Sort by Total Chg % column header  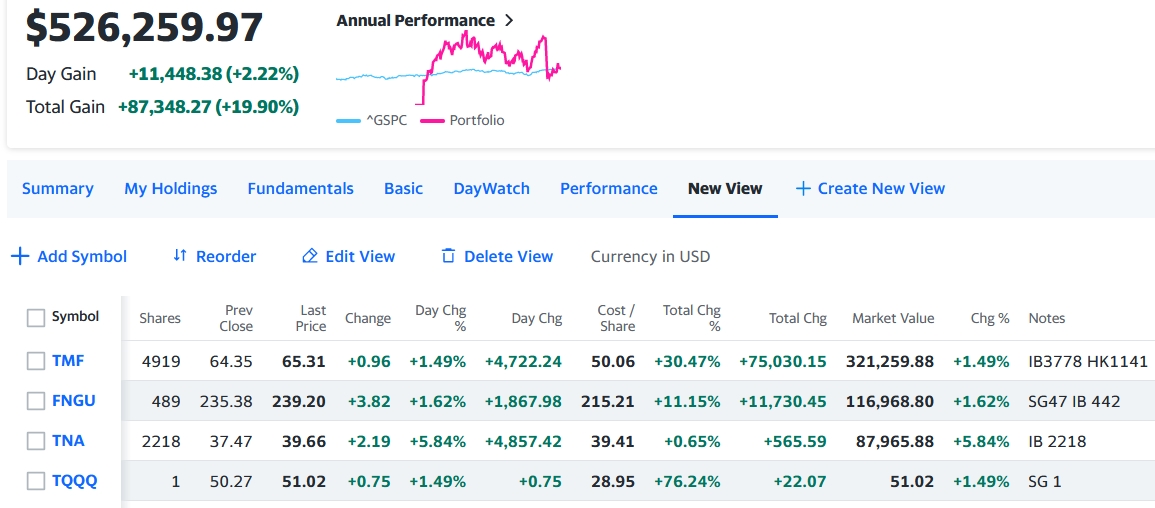[692, 318]
